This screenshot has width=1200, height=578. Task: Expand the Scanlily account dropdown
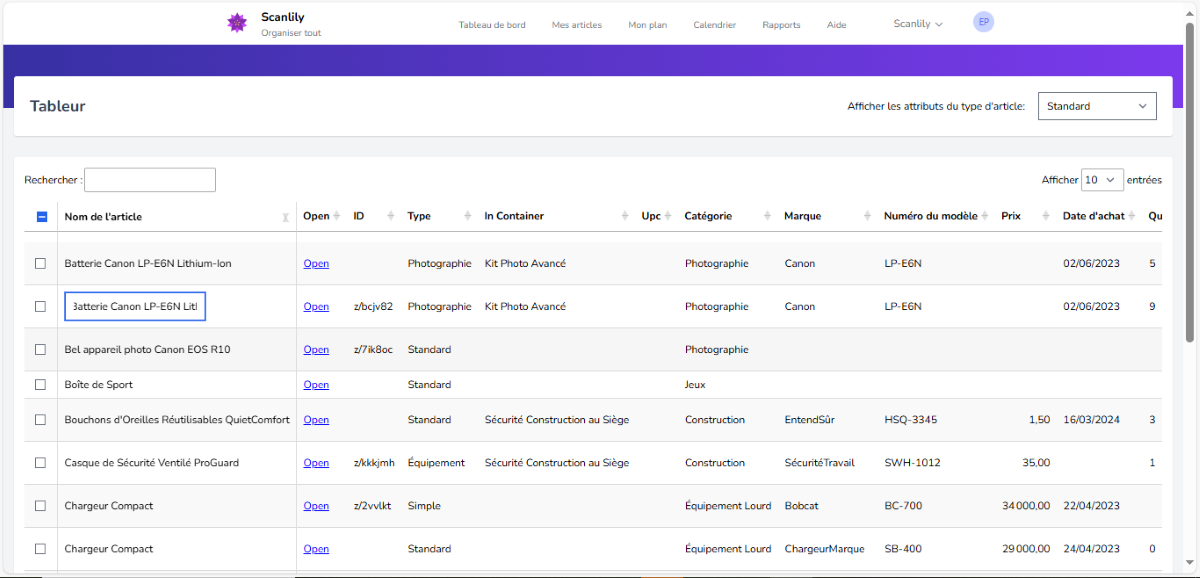(918, 24)
